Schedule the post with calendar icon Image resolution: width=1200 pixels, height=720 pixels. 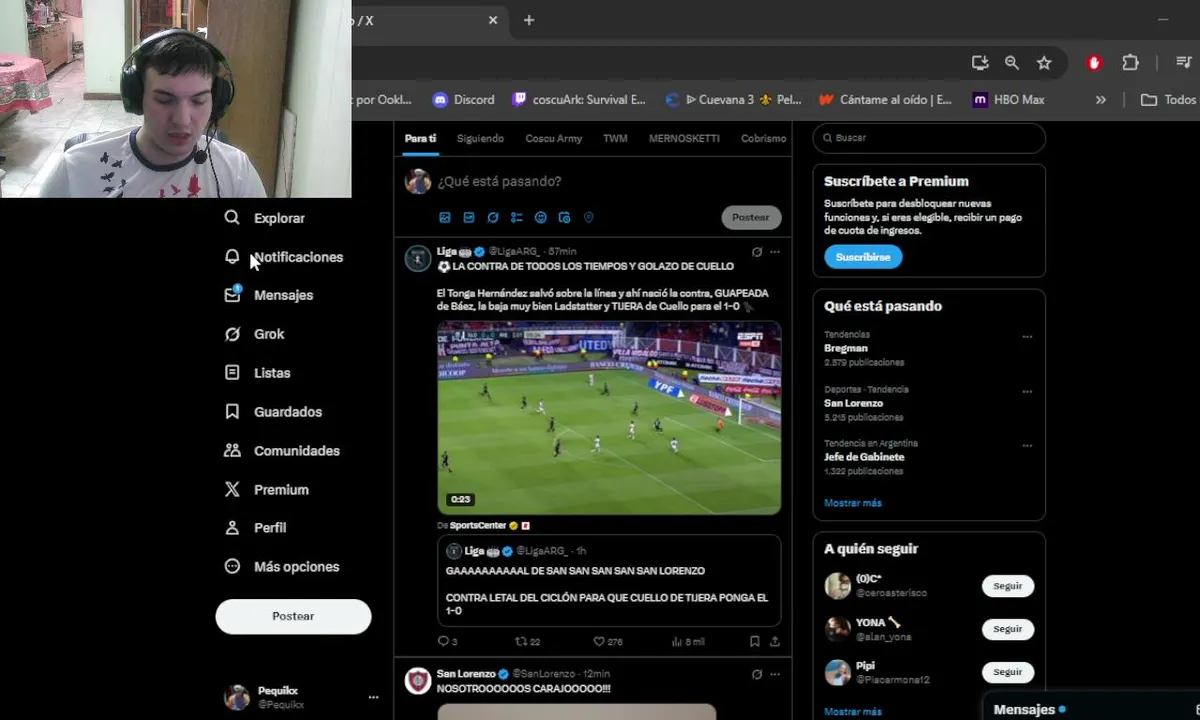pyautogui.click(x=564, y=217)
